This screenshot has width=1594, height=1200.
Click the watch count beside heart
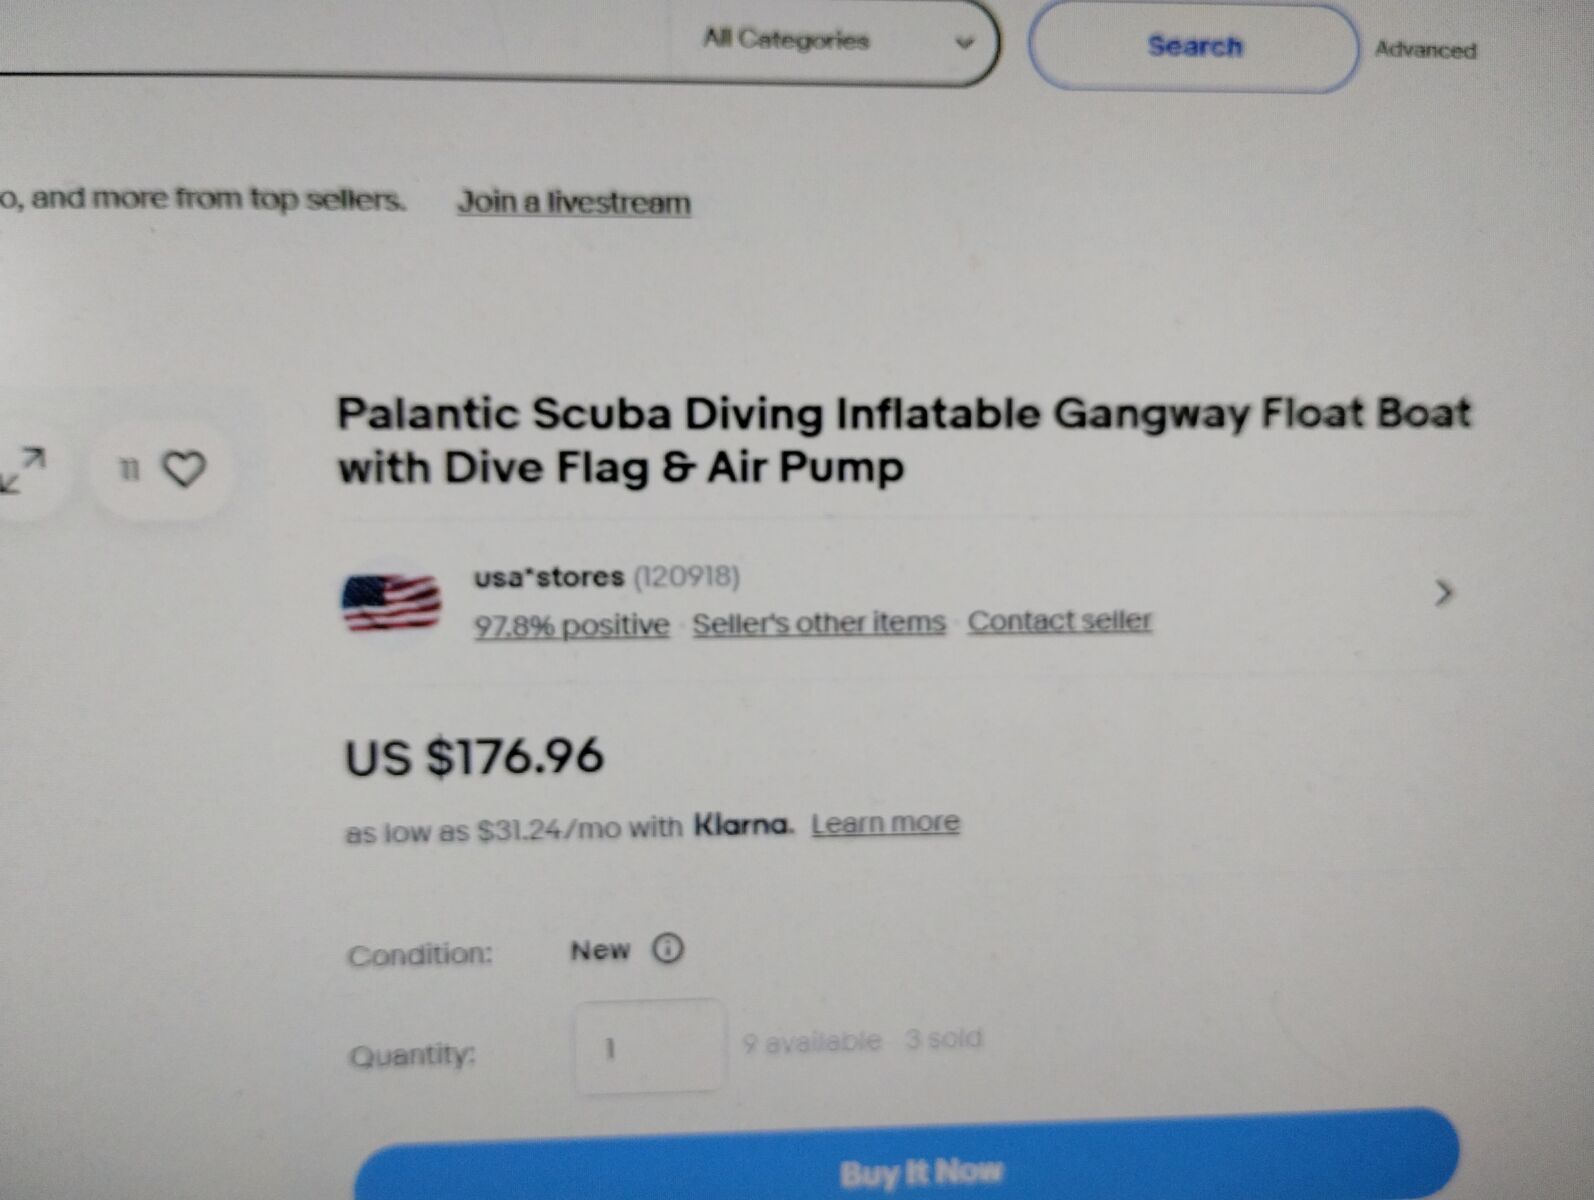point(129,469)
